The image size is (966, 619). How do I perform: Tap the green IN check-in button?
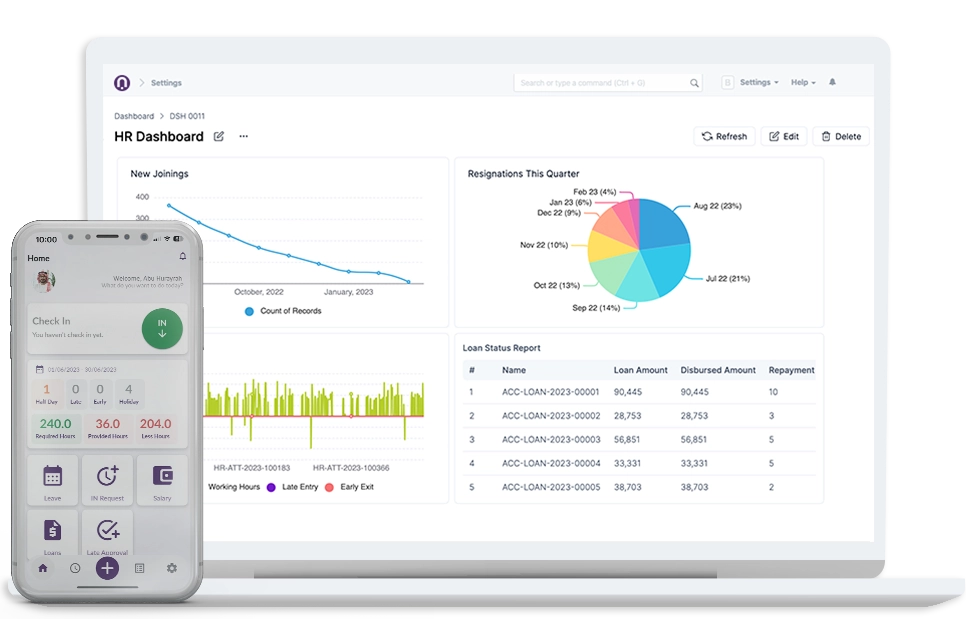(x=162, y=328)
